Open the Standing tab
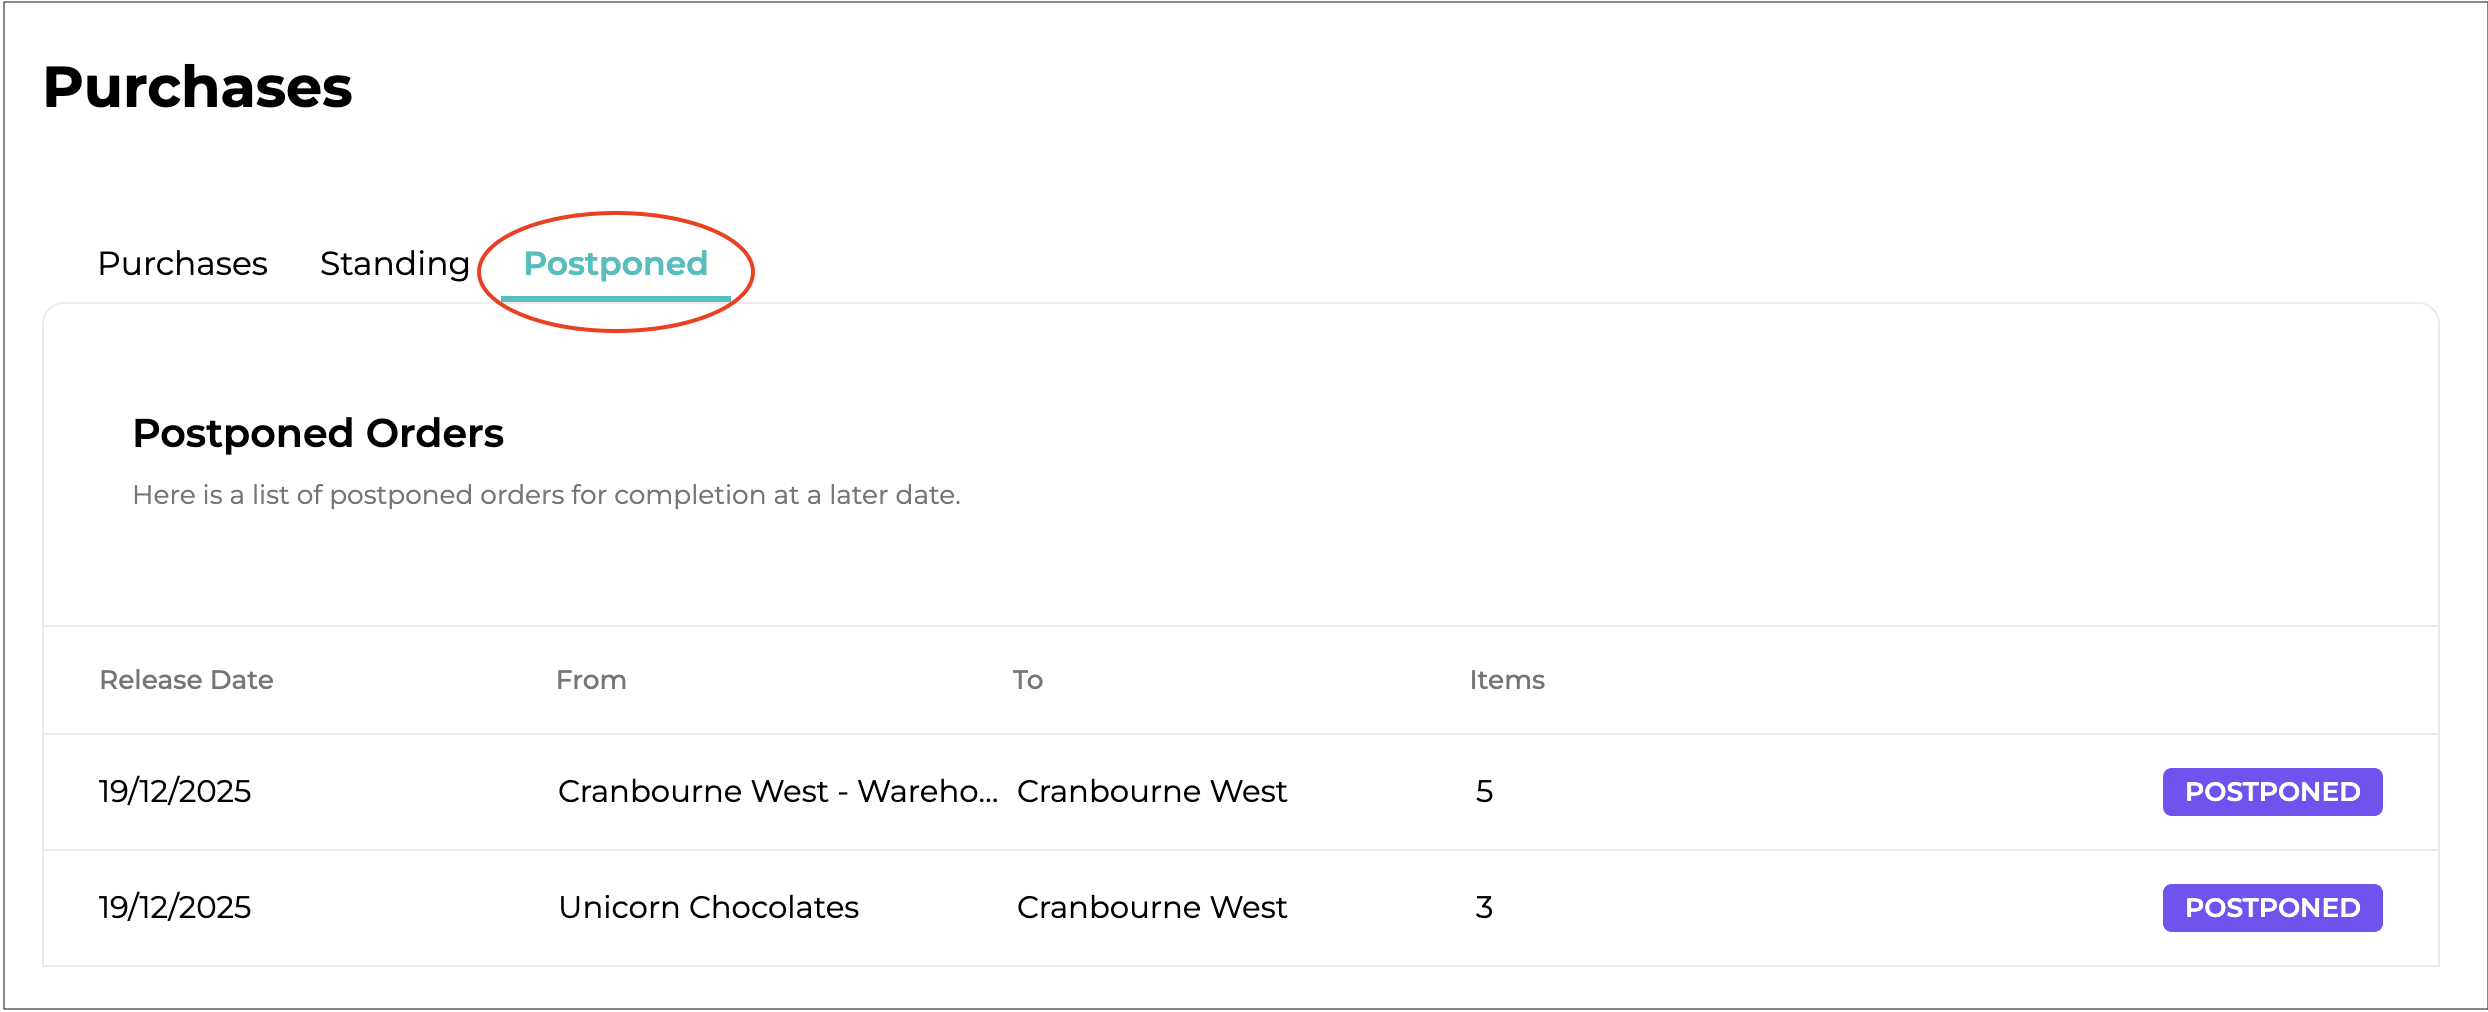The image size is (2488, 1012). coord(394,264)
